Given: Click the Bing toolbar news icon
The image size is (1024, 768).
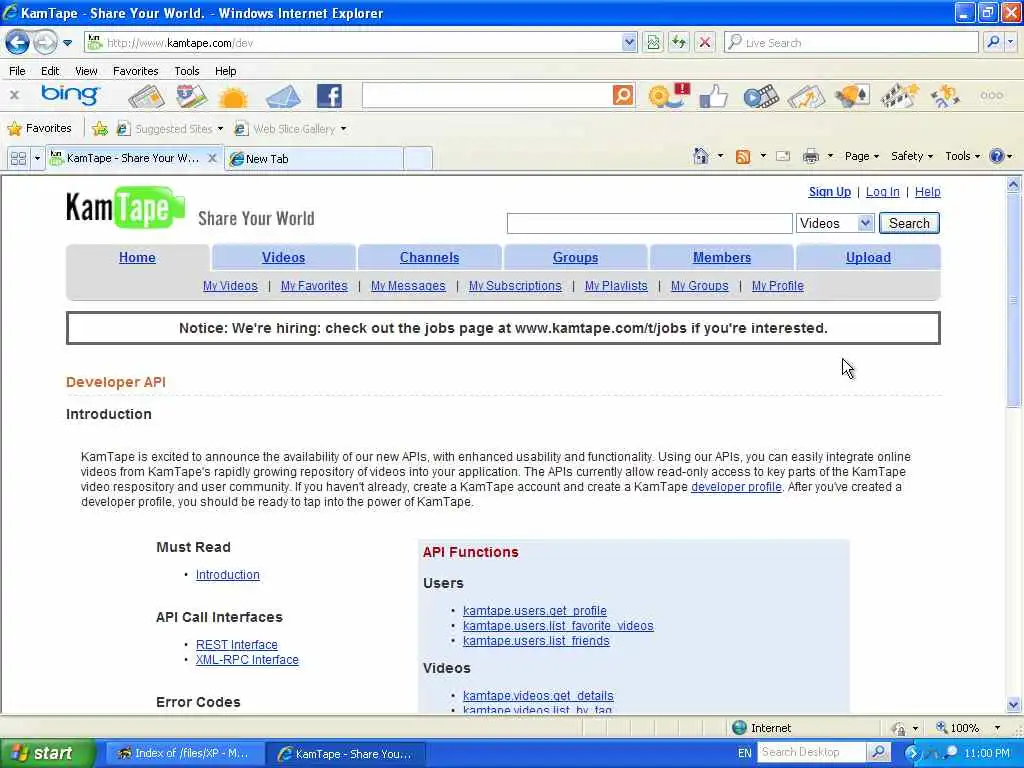Looking at the screenshot, I should [146, 97].
